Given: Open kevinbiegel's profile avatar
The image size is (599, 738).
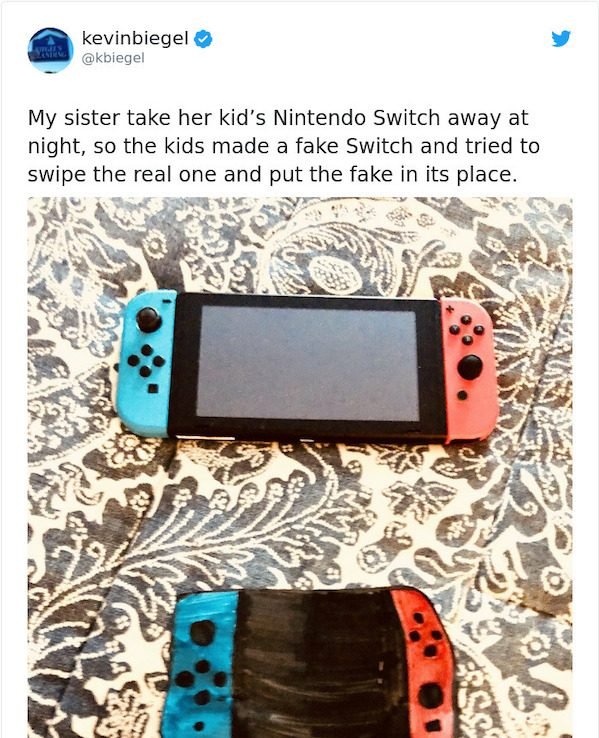Looking at the screenshot, I should coord(51,50).
